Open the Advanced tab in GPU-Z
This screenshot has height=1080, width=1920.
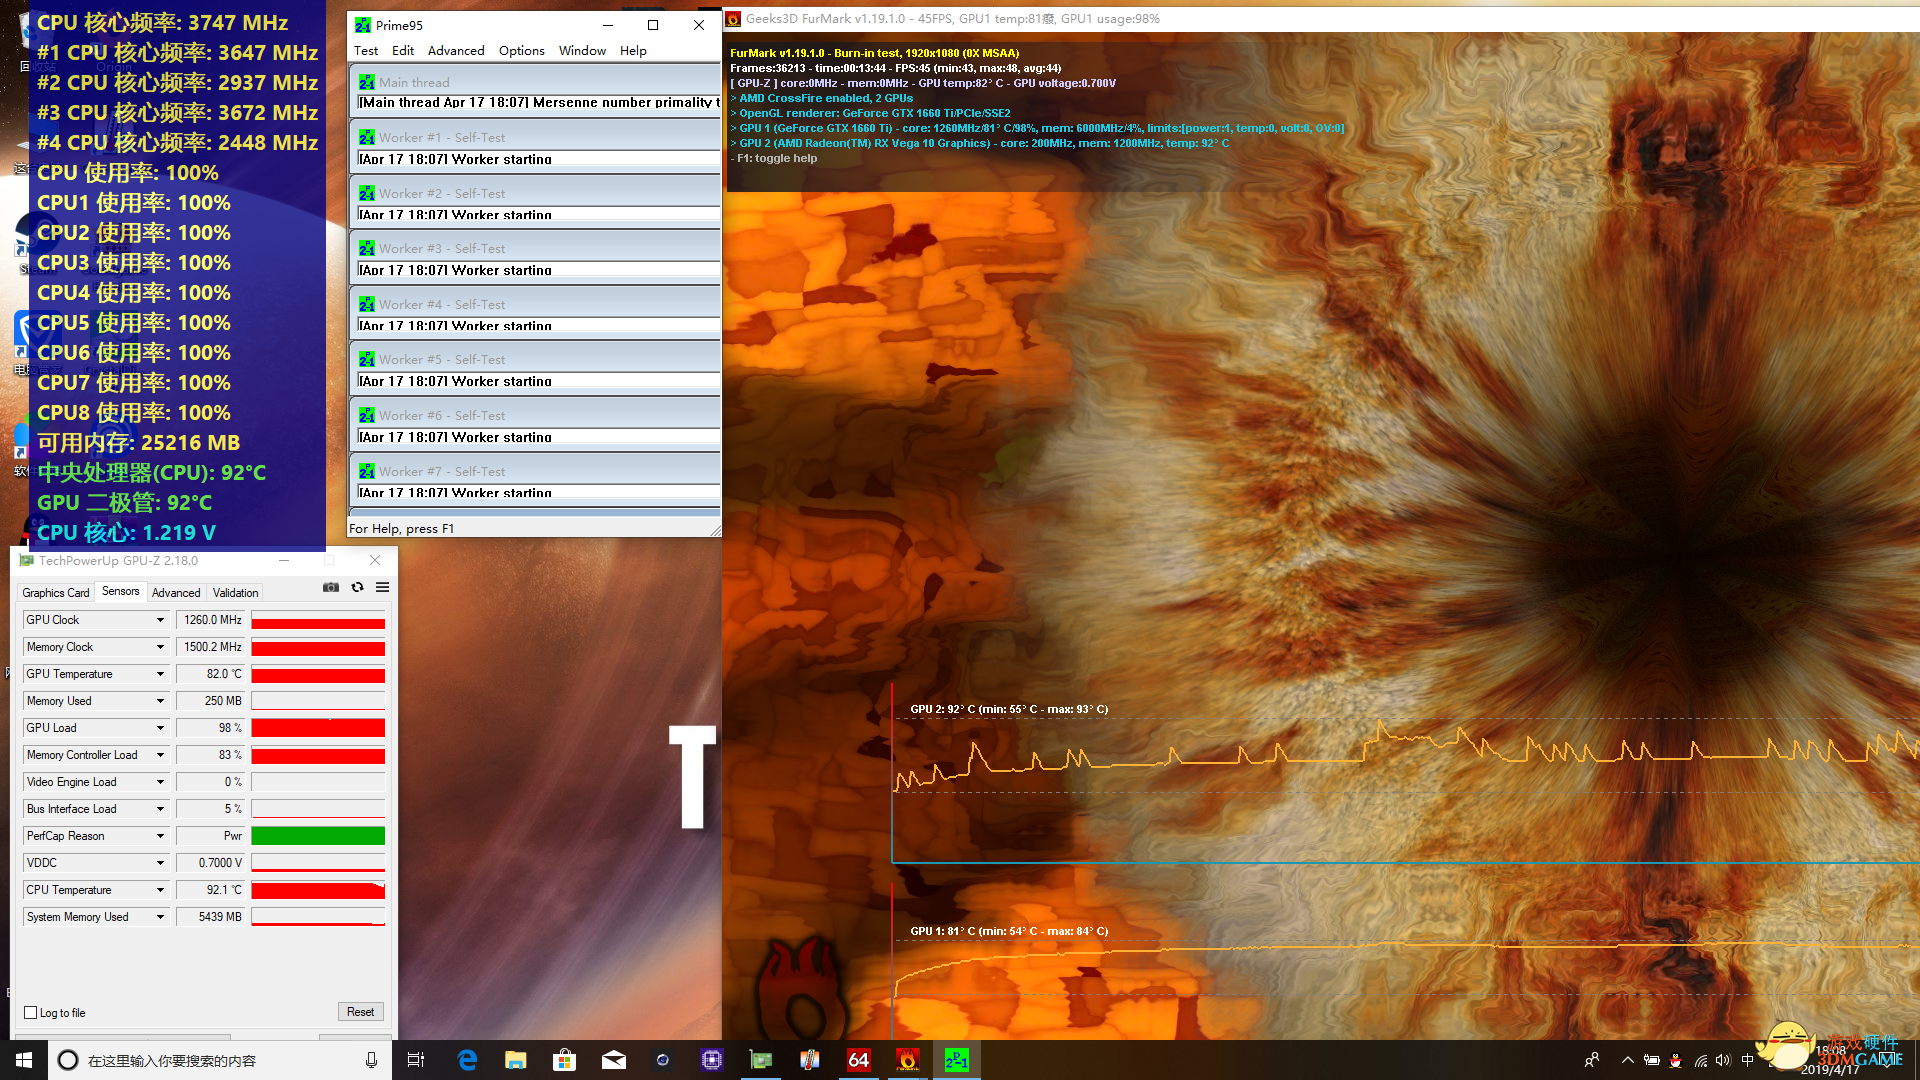(x=176, y=593)
